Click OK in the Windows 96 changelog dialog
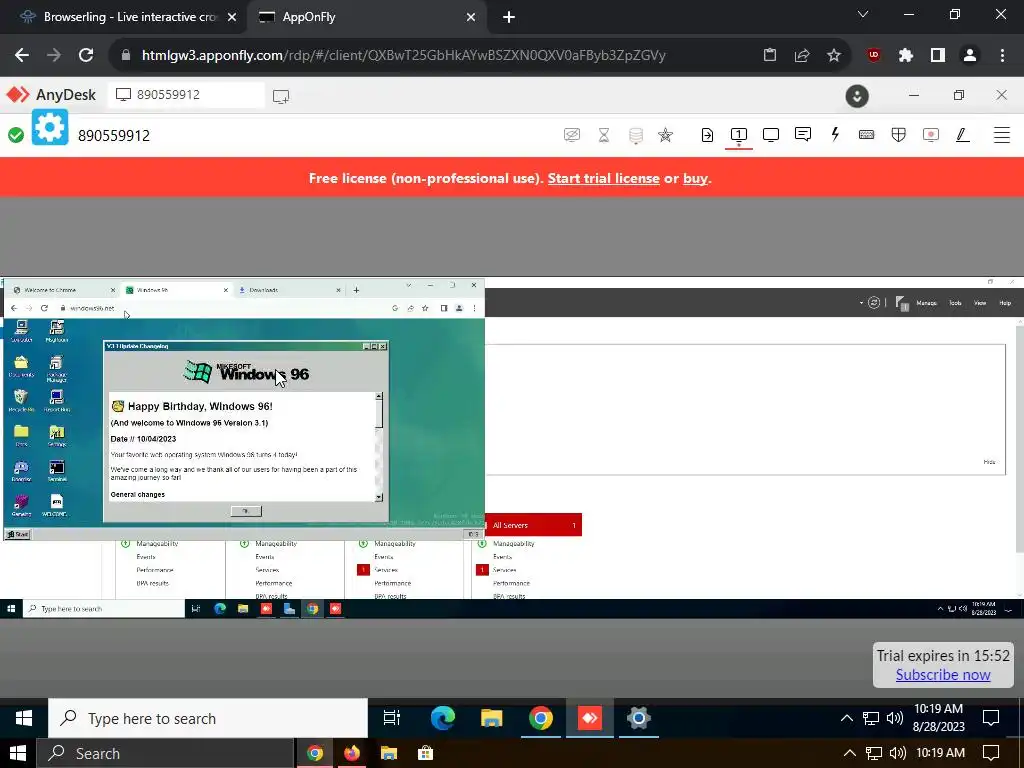Image resolution: width=1024 pixels, height=768 pixels. 246,511
